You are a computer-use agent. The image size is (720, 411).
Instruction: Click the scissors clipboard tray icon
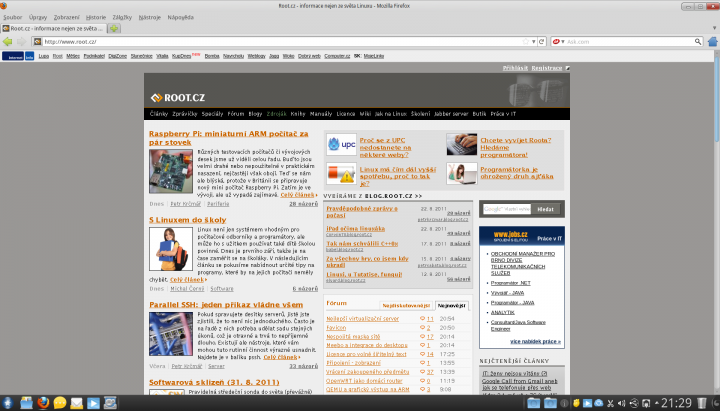[x=610, y=403]
